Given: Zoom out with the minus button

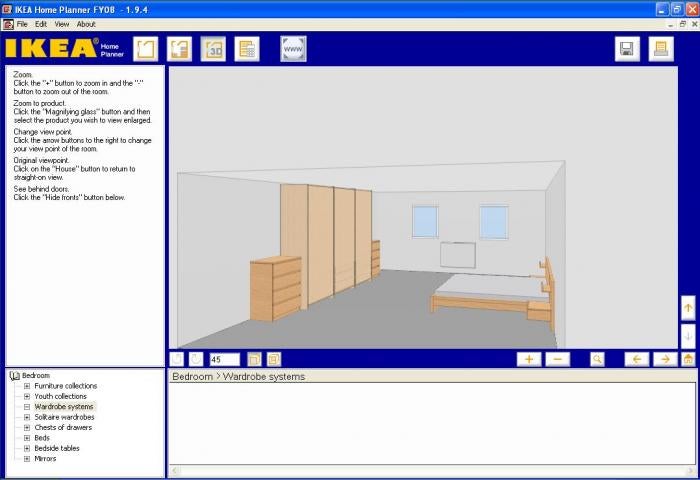Looking at the screenshot, I should [x=558, y=359].
